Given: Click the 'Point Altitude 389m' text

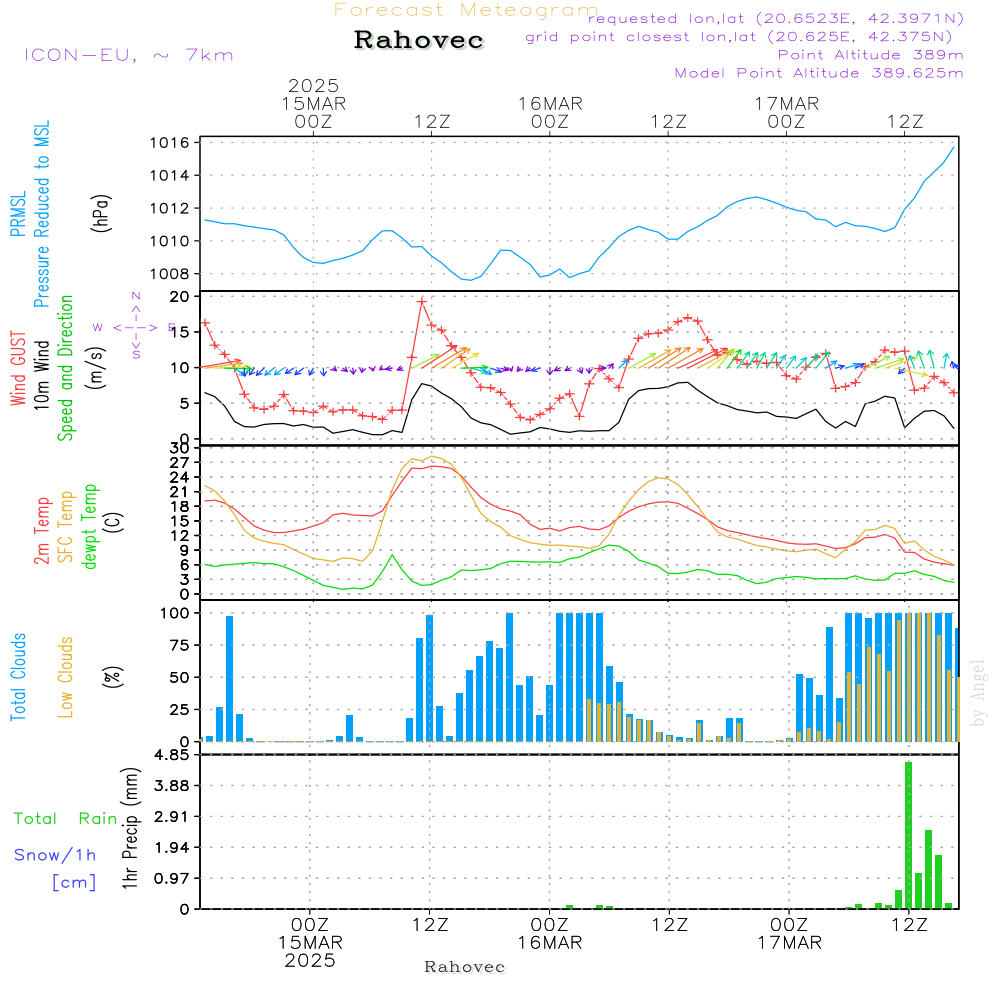Looking at the screenshot, I should coord(871,55).
